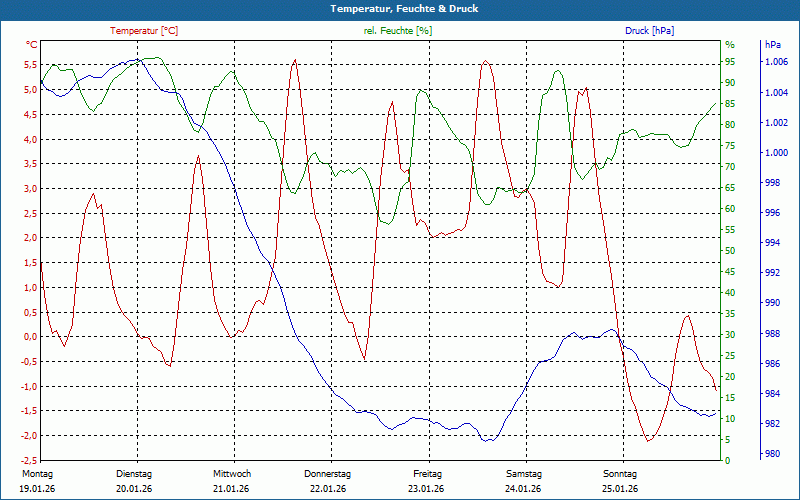Select the blue Druck [hPa] legend label
Viewport: 800px width, 500px height.
[x=649, y=31]
